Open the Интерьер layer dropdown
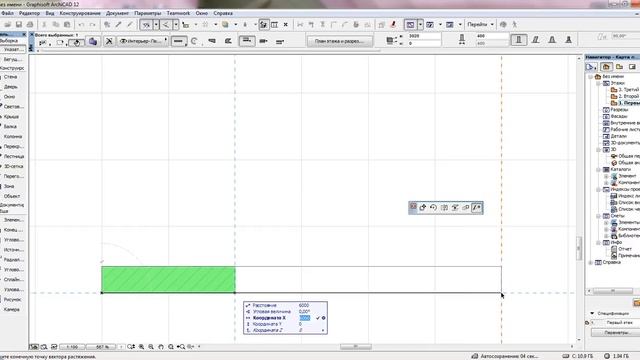640x360 pixels. [143, 41]
